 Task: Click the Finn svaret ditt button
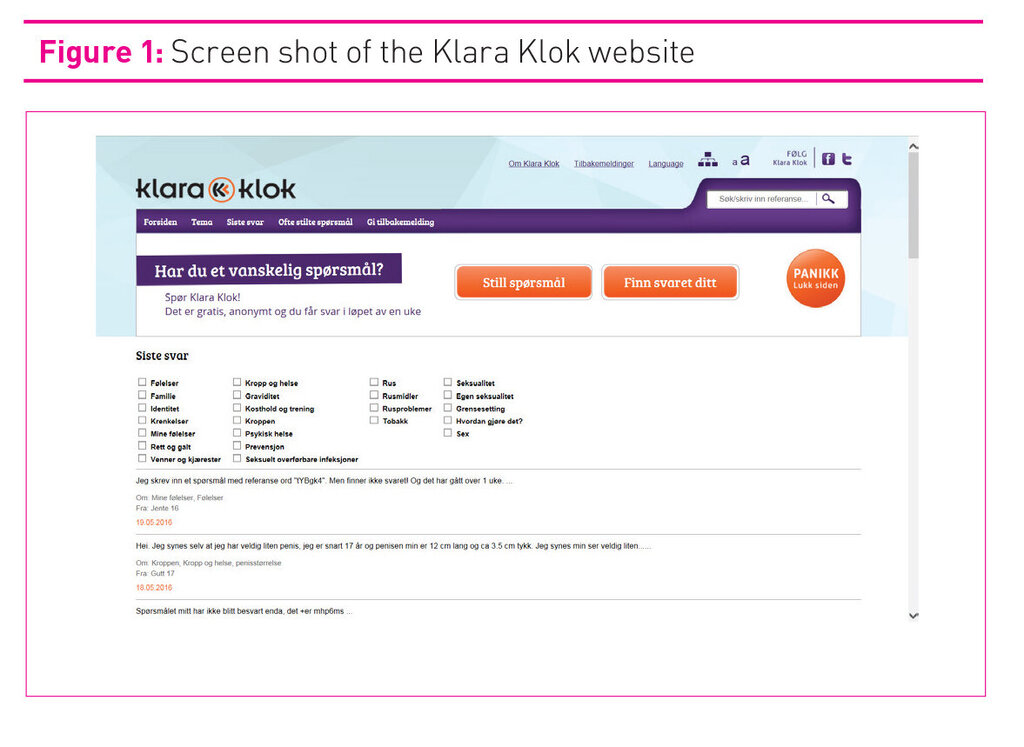pos(670,283)
